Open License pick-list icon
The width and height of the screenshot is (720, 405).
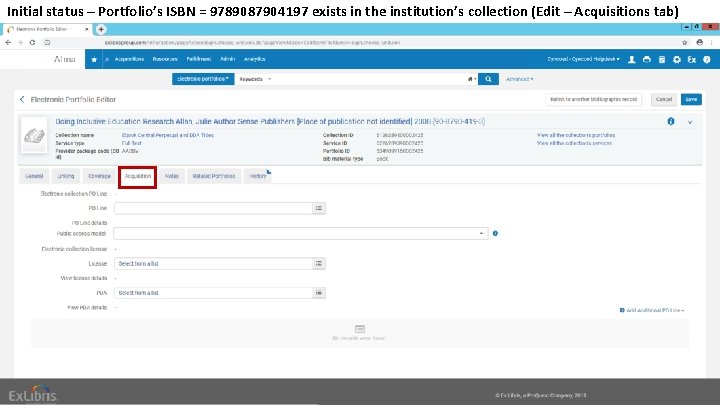319,264
